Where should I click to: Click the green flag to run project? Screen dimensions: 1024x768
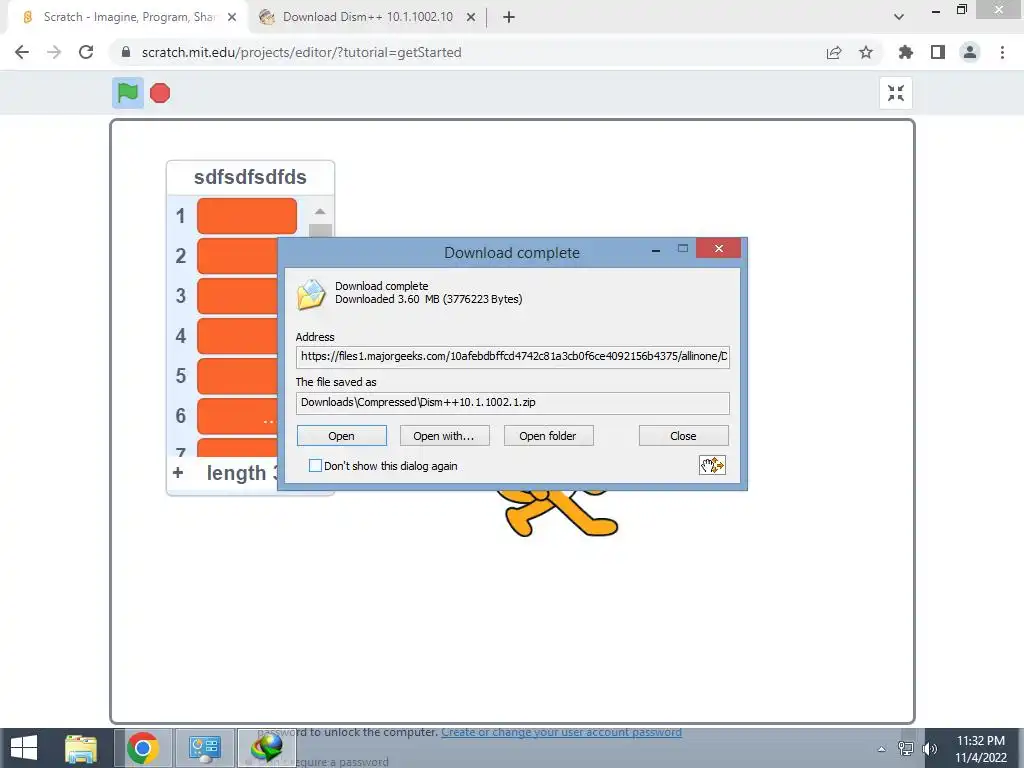[127, 93]
